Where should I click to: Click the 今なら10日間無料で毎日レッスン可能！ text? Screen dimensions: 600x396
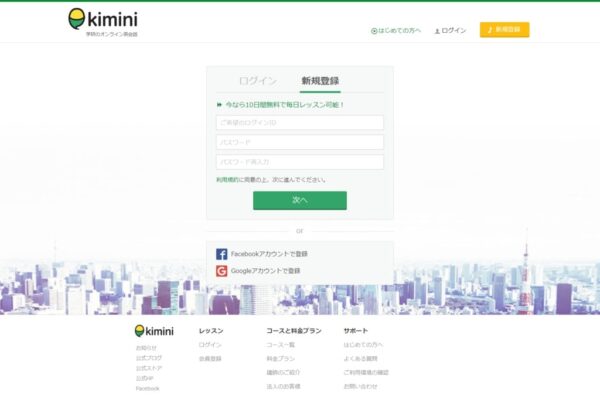(285, 104)
